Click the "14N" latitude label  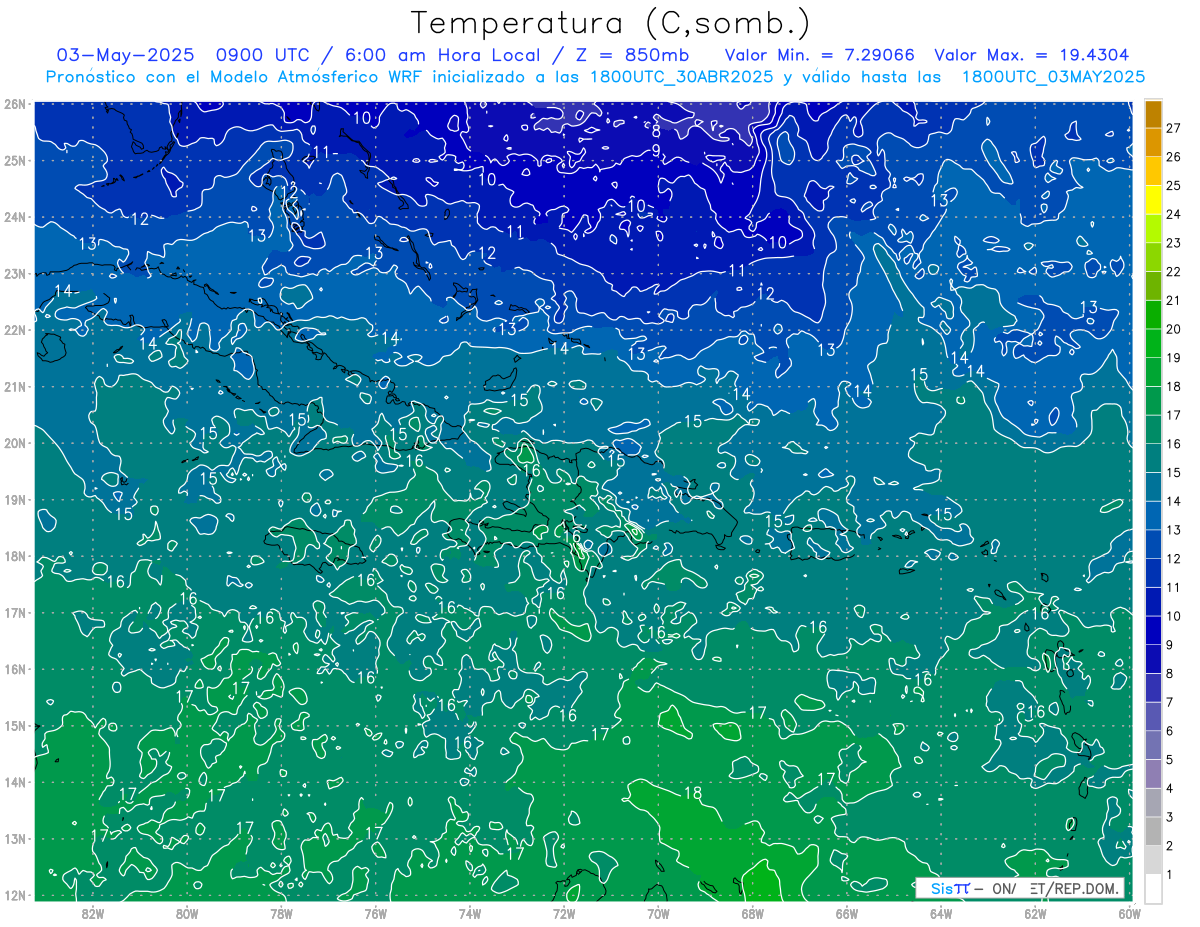point(14,782)
